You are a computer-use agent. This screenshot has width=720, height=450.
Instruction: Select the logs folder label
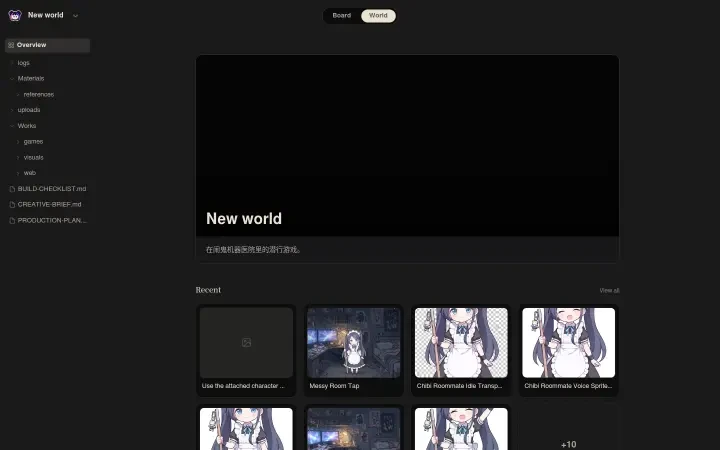click(23, 63)
